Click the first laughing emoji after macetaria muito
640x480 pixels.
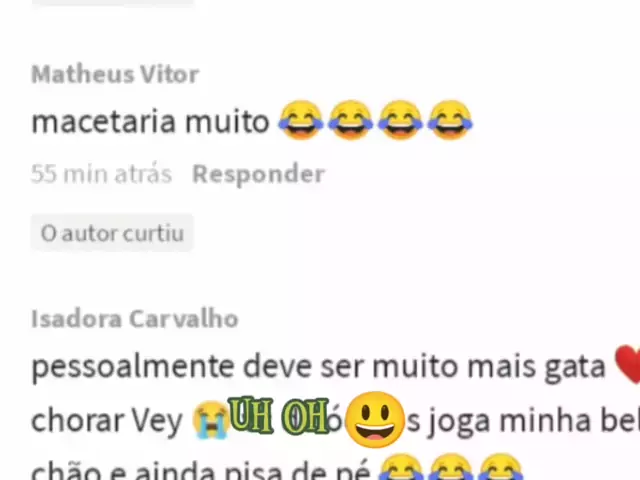pyautogui.click(x=301, y=120)
